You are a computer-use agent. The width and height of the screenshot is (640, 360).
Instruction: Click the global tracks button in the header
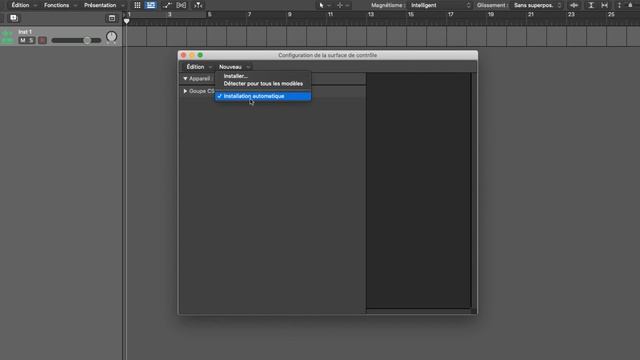click(111, 18)
